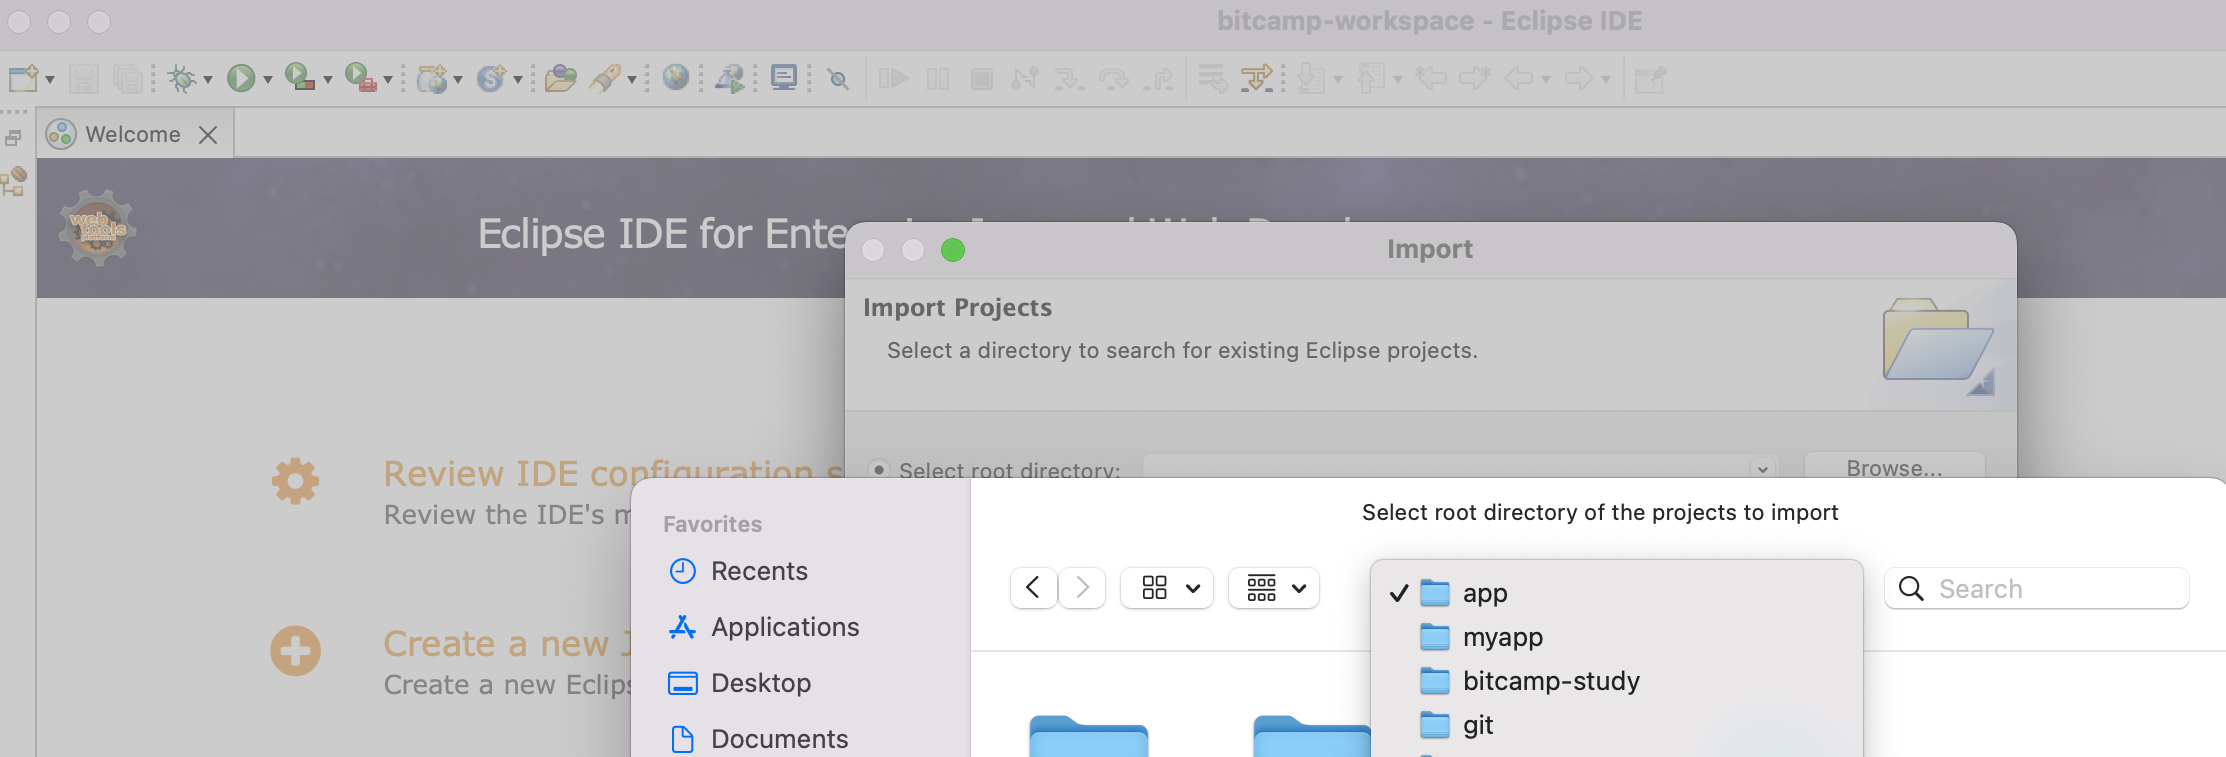Click the Disconnect debug icon
This screenshot has height=757, width=2226.
click(x=1025, y=78)
